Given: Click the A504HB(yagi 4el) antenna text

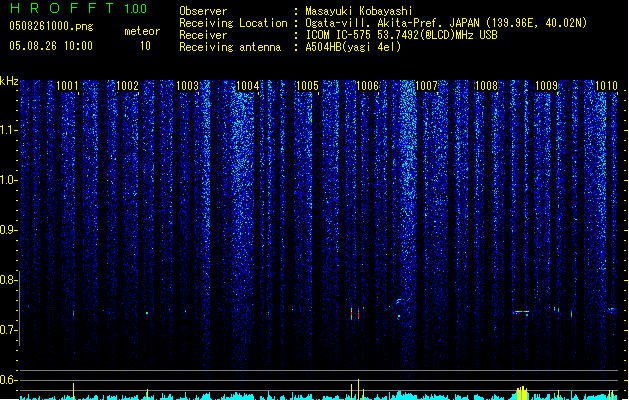Looking at the screenshot, I should (x=353, y=47).
